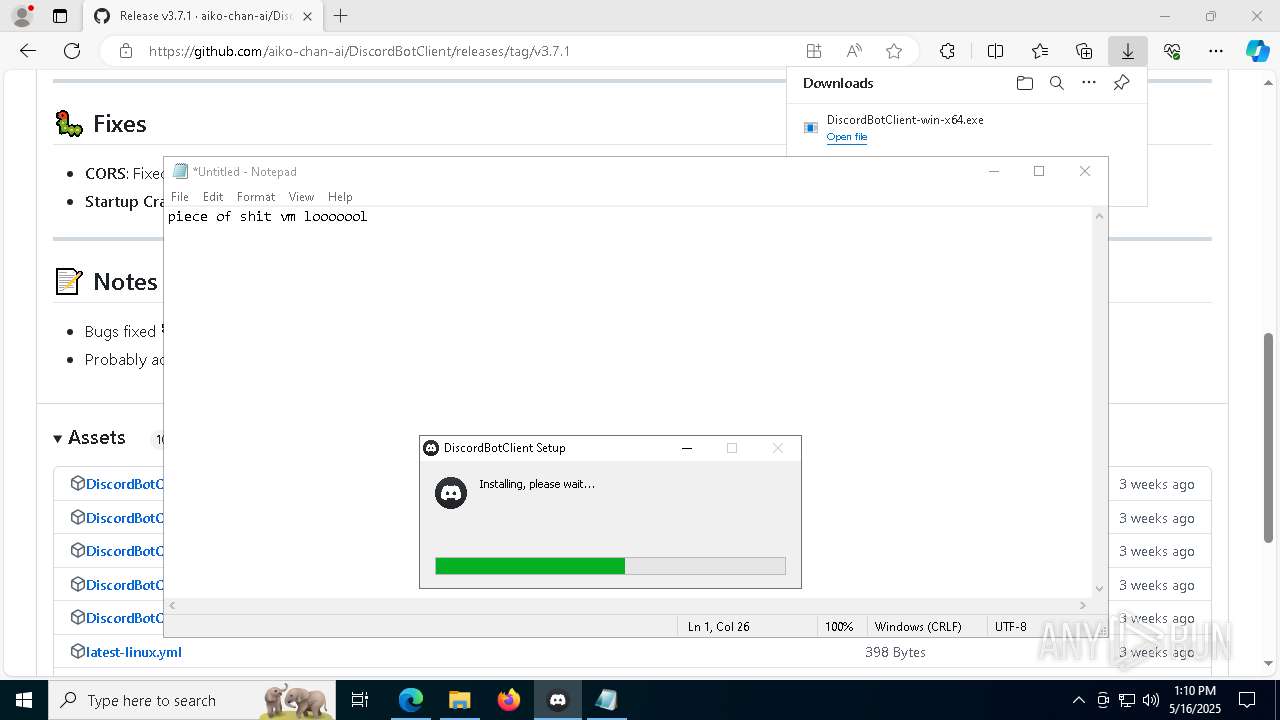The image size is (1280, 720).
Task: Open Notepad Format menu
Action: pyautogui.click(x=256, y=197)
